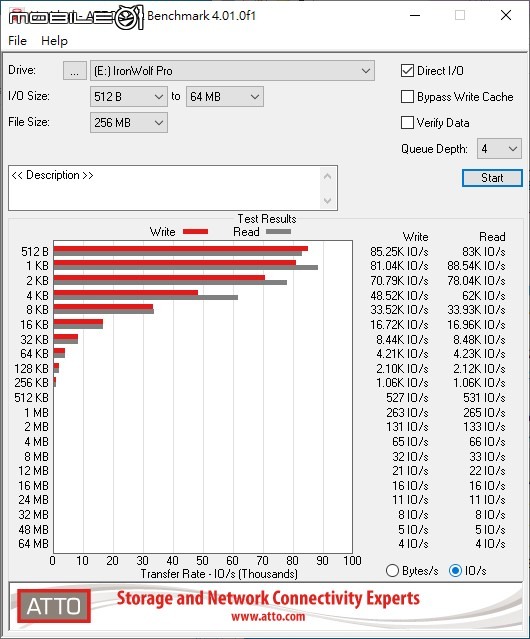Image resolution: width=530 pixels, height=639 pixels.
Task: Click the 16.72K IO/s write value
Action: (x=399, y=325)
